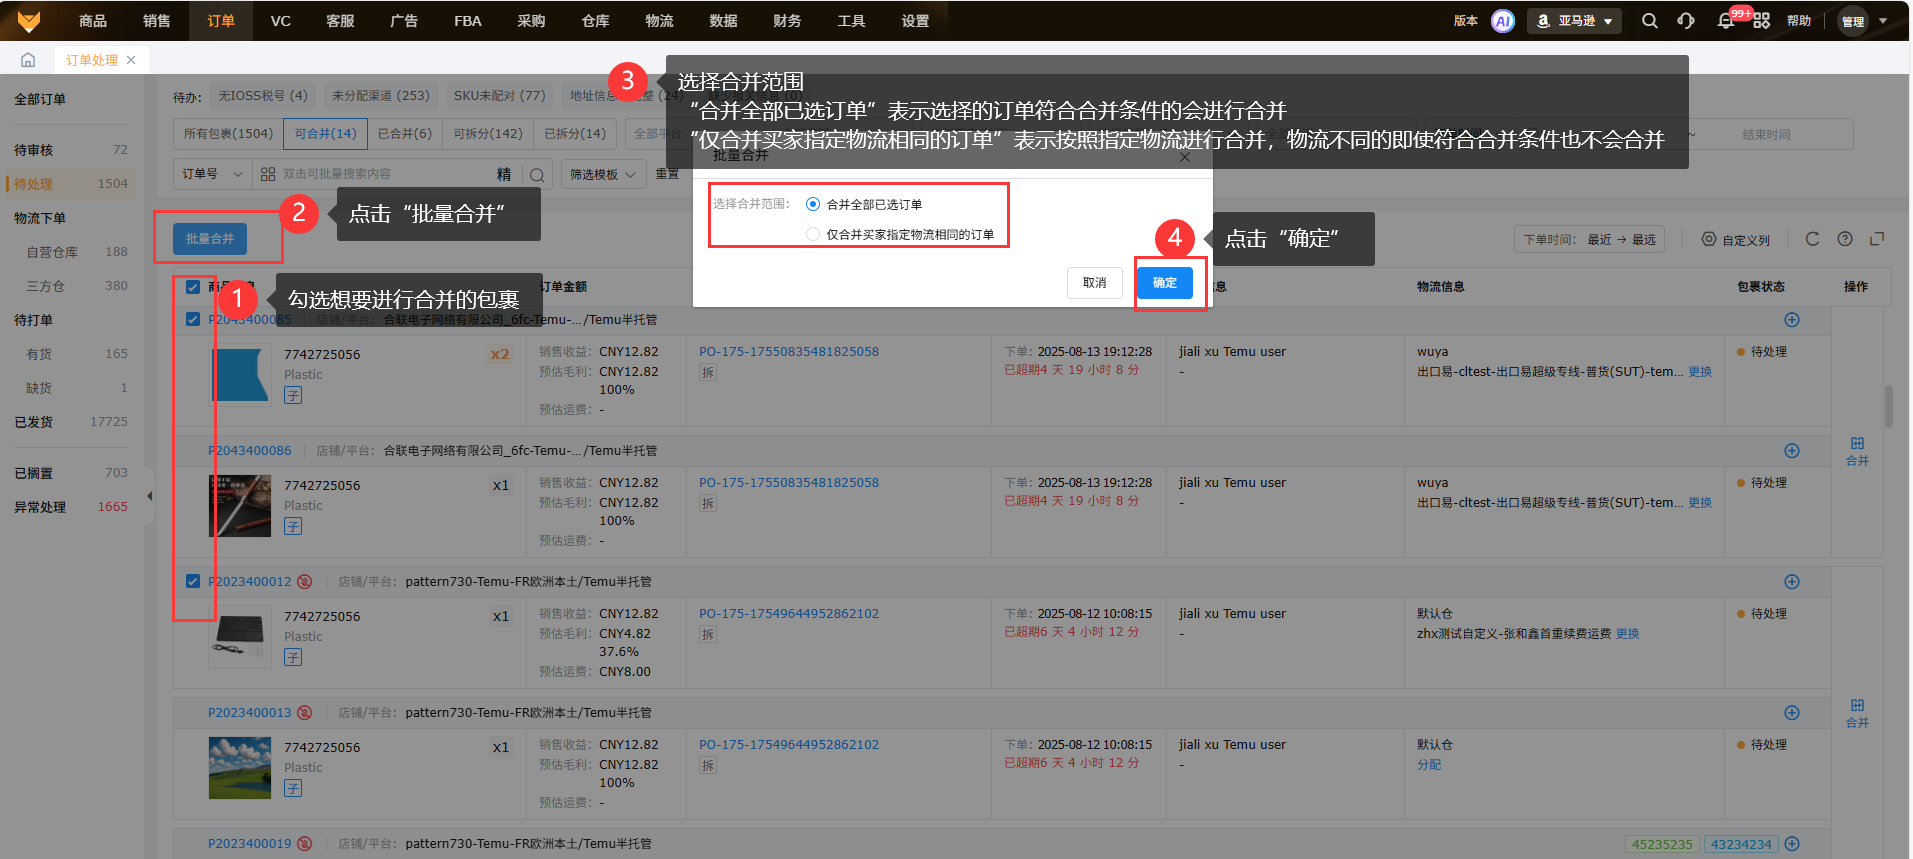
Task: Click the plus icon on row P2043400086
Action: point(1792,451)
